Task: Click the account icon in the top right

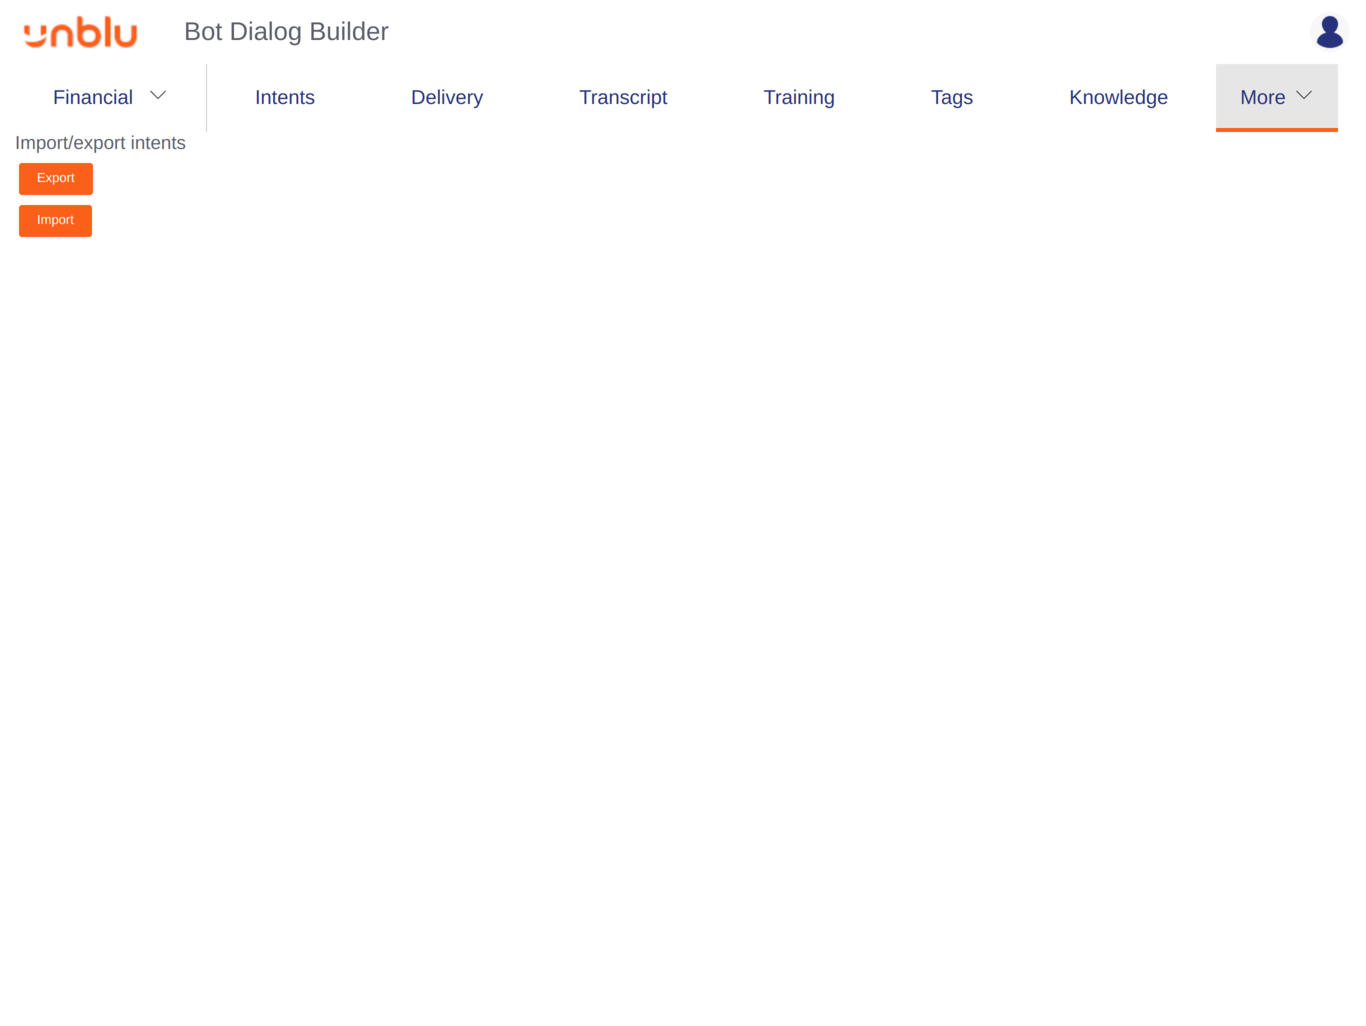Action: [x=1329, y=31]
